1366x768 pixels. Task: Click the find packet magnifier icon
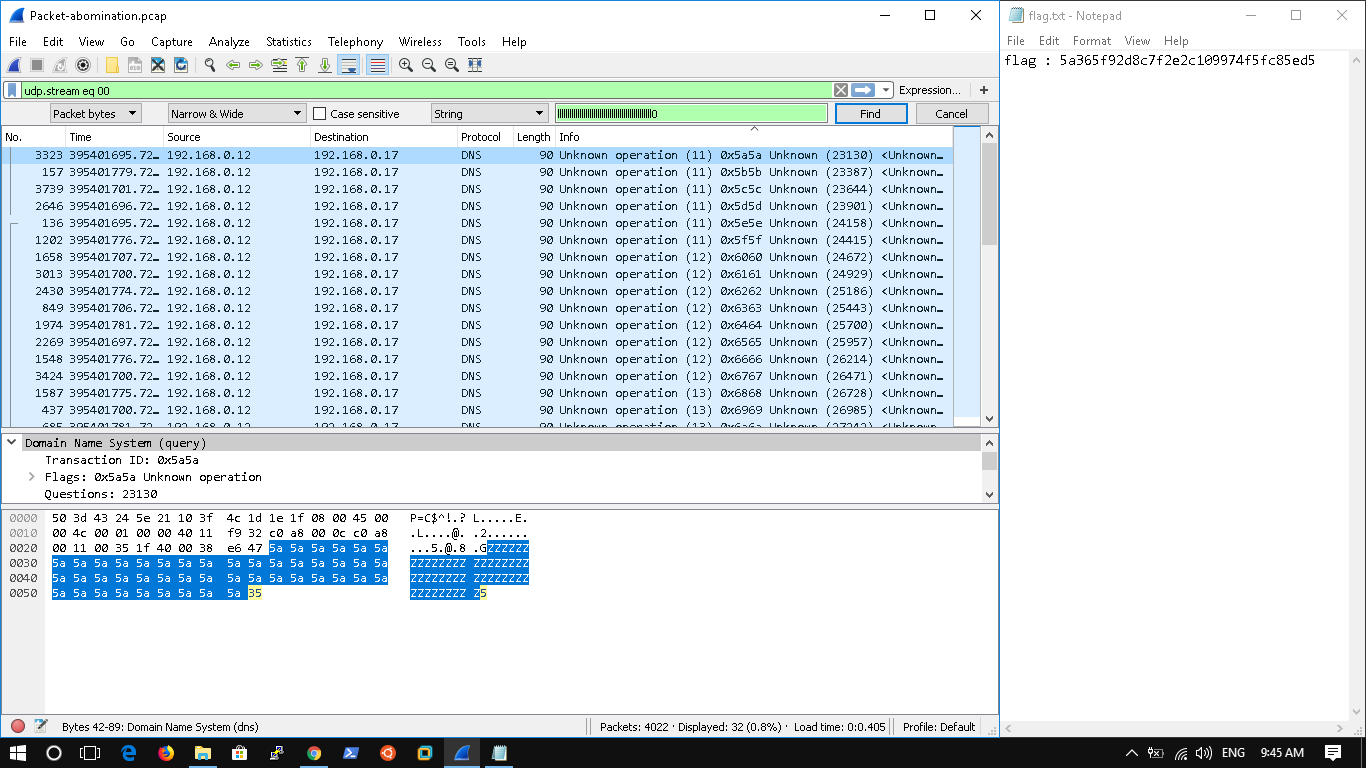[x=208, y=65]
